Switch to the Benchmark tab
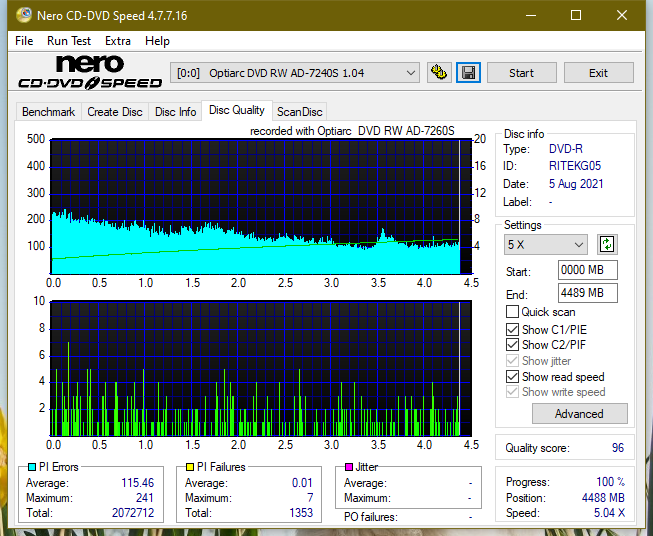Screen dimensions: 653x536 click(x=49, y=112)
